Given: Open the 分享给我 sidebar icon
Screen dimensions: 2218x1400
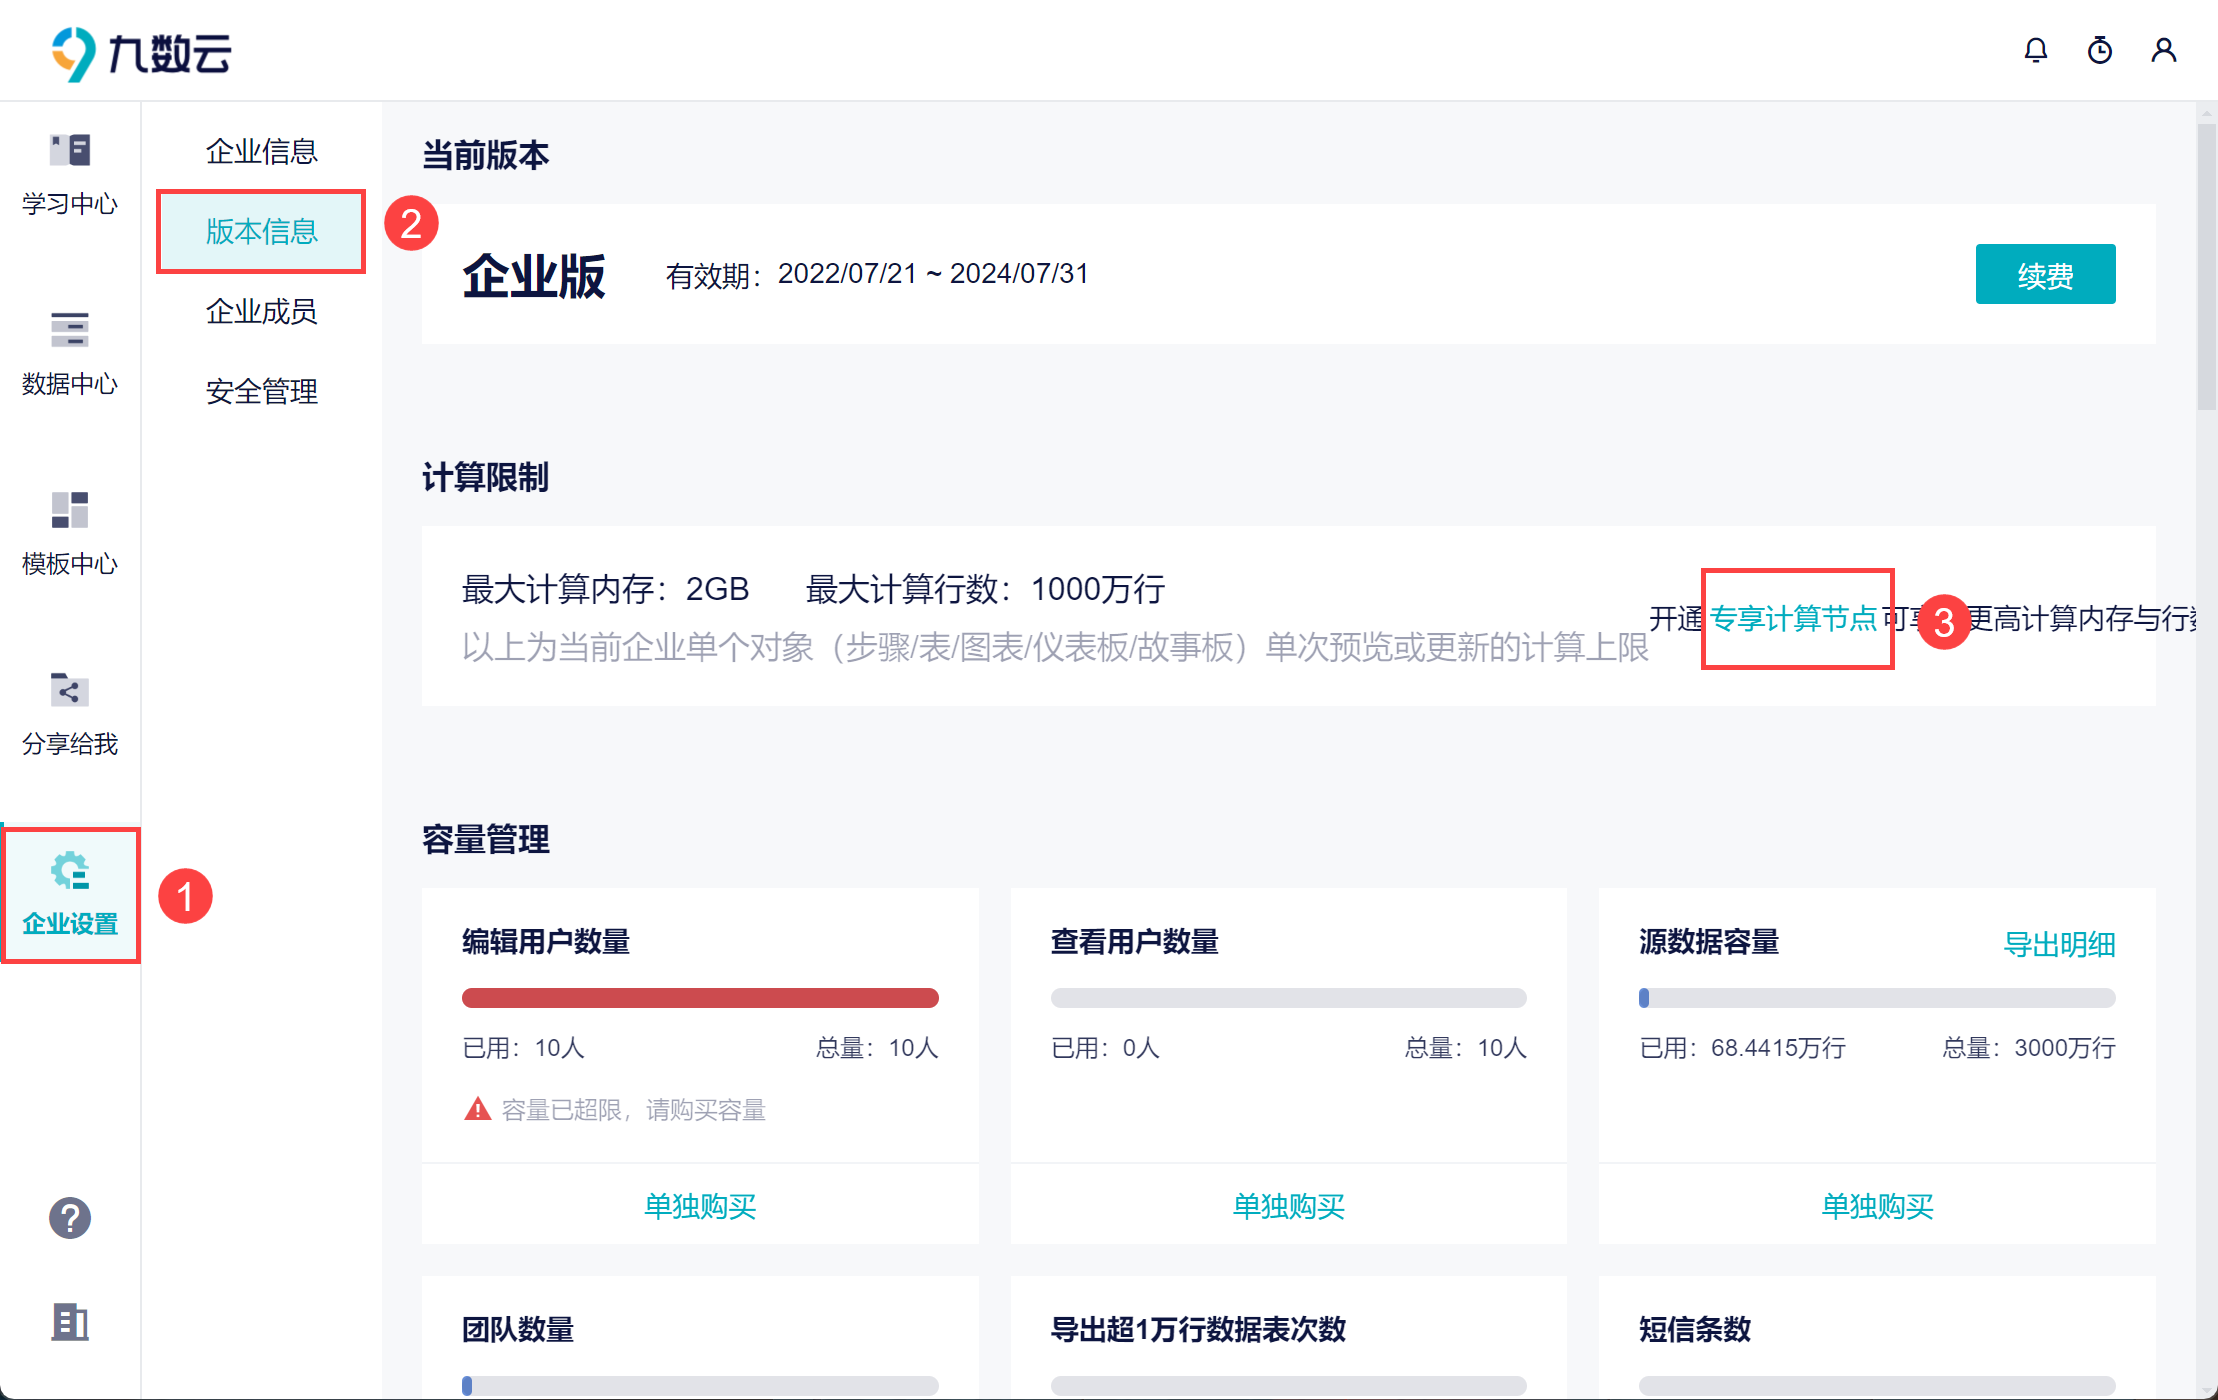Looking at the screenshot, I should point(69,690).
